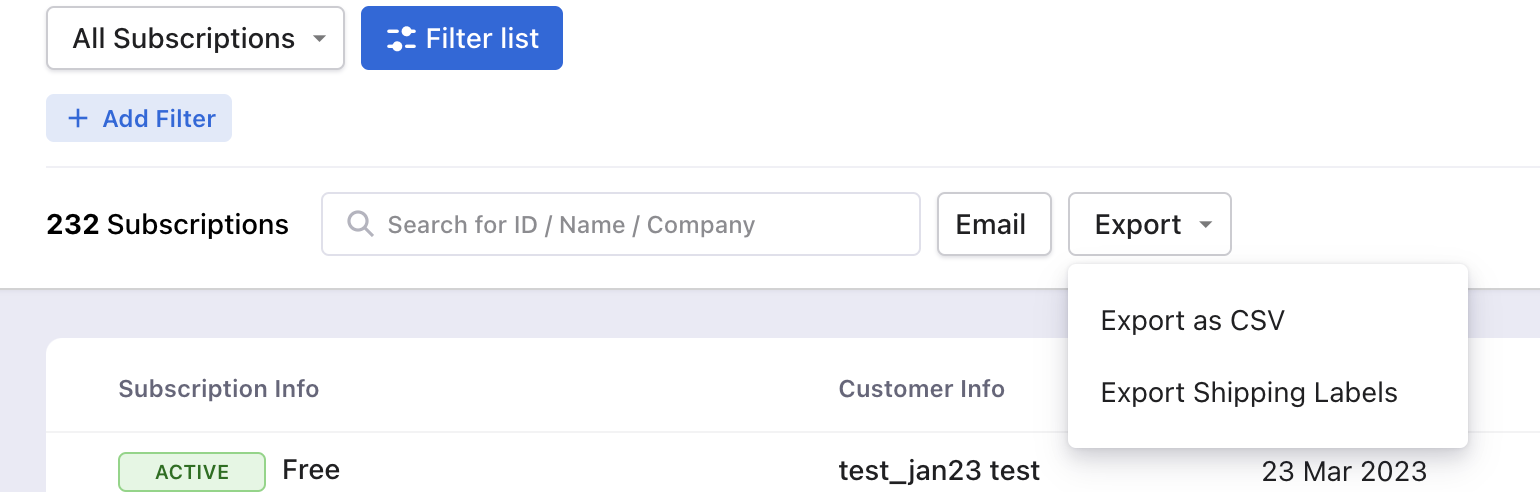Open the All Subscriptions dropdown
Screen dimensions: 1540x492
point(196,39)
